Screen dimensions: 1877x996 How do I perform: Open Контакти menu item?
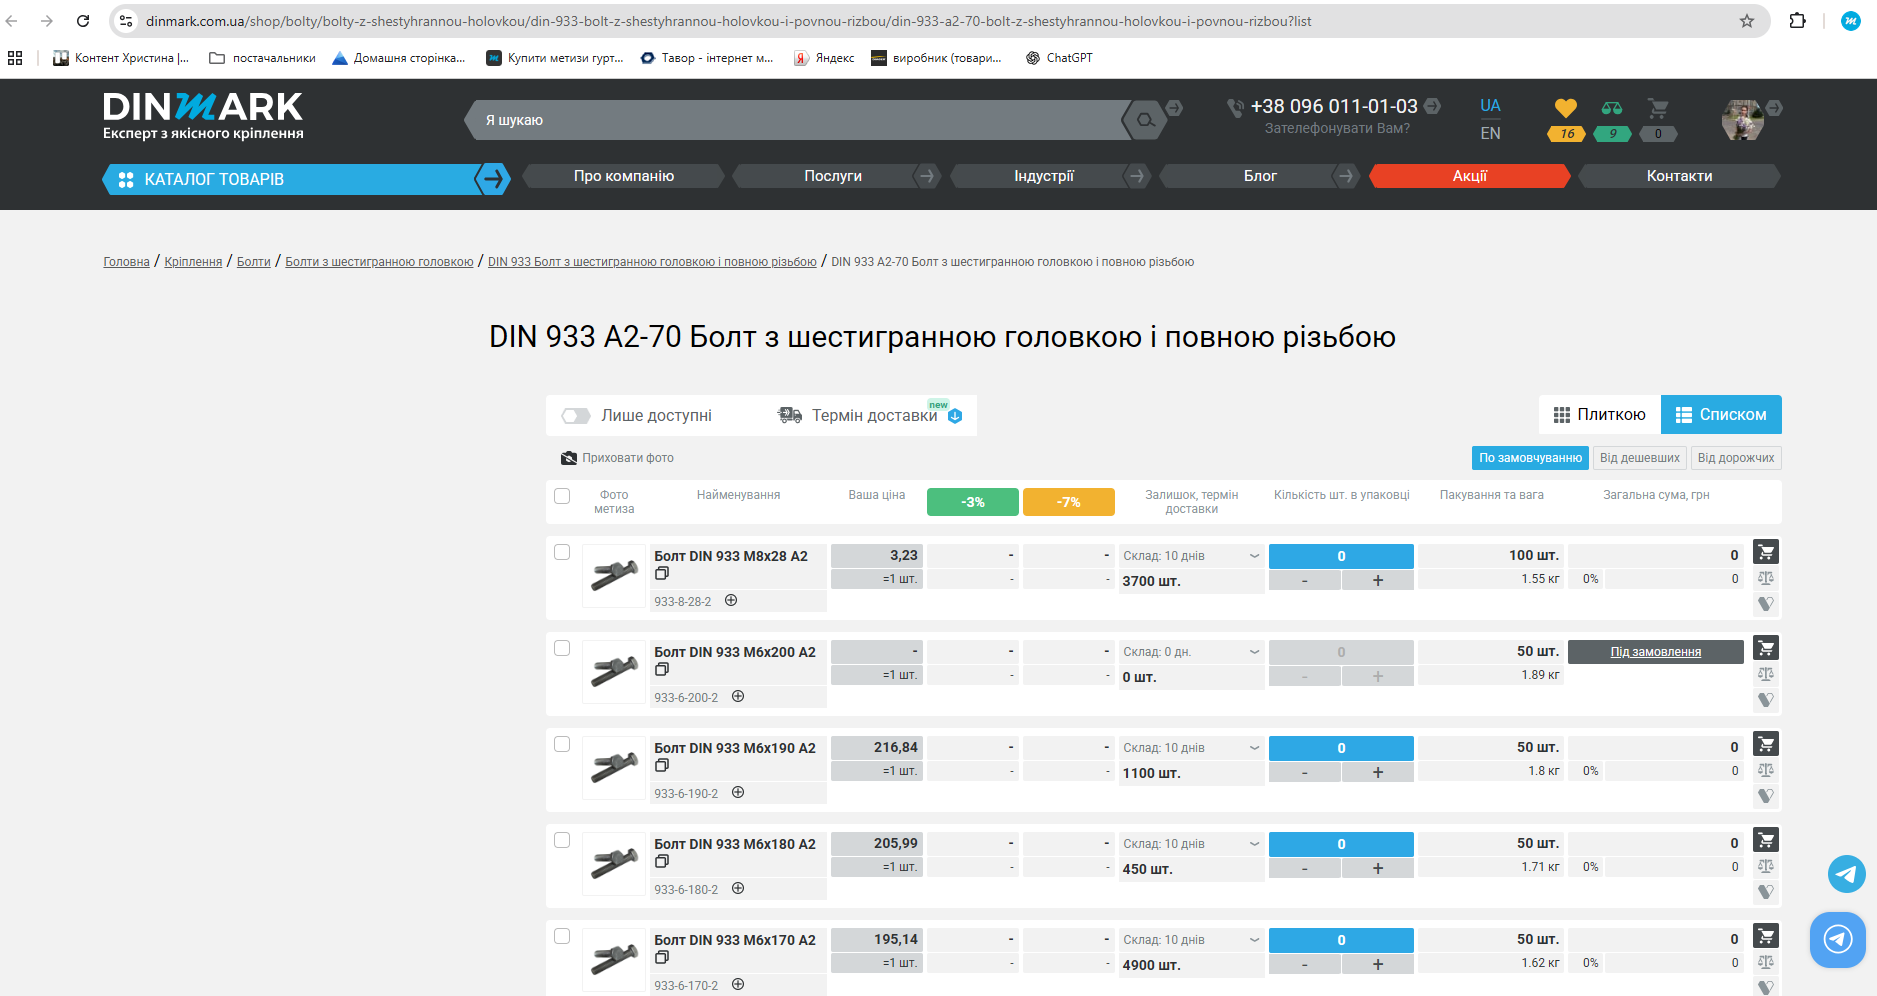[1679, 176]
